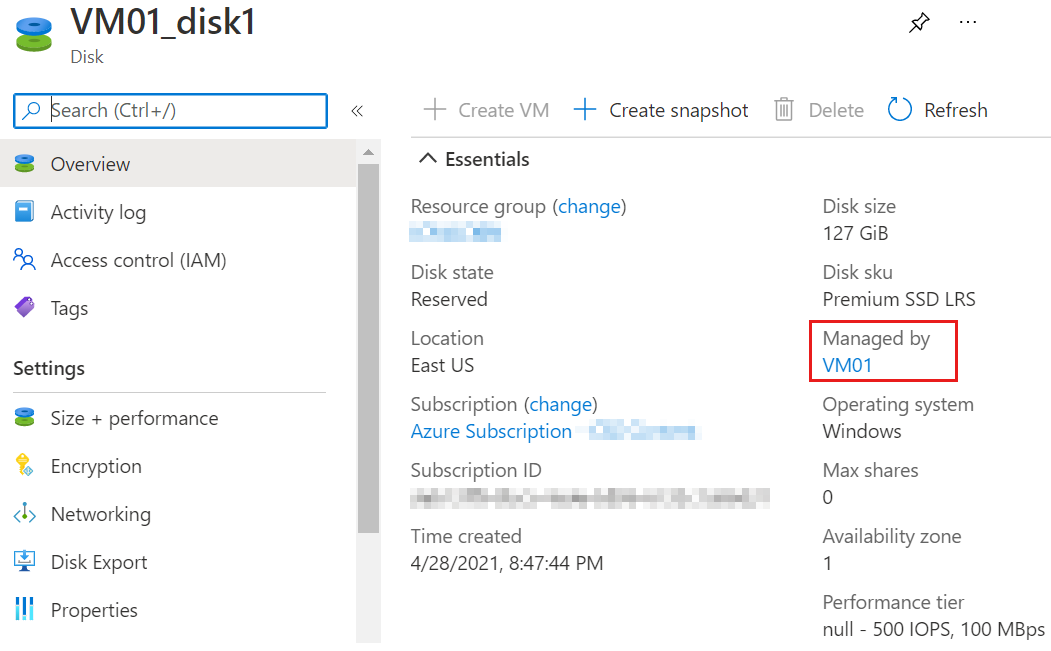Screen dimensions: 1051x651
Task: Switch to the Overview section
Action: 89,163
